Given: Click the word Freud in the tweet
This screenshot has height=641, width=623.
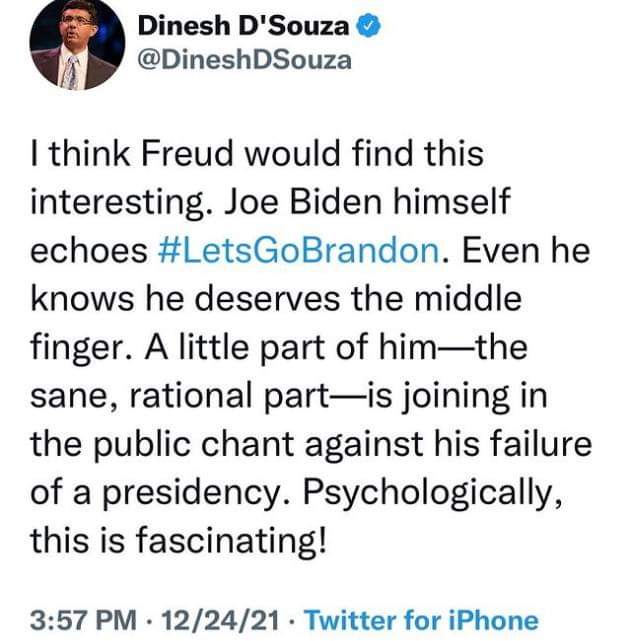Looking at the screenshot, I should click(186, 153).
